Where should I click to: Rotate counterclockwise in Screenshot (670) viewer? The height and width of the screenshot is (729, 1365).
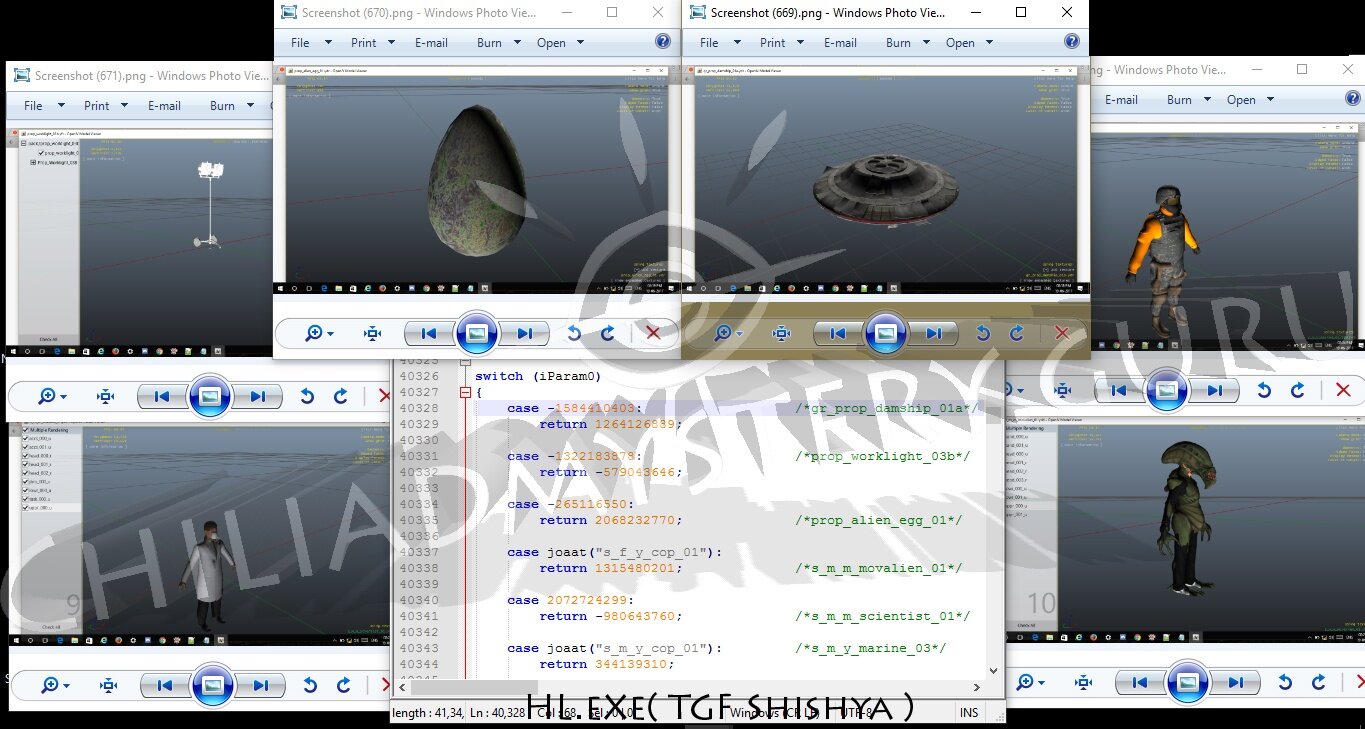coord(574,333)
